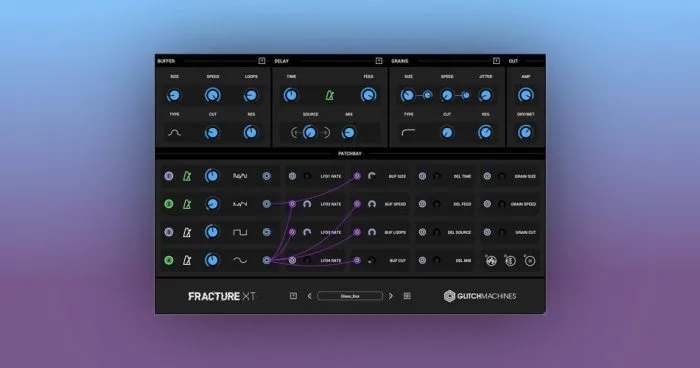
Task: Click the LFO 4 output jack
Action: (x=267, y=260)
